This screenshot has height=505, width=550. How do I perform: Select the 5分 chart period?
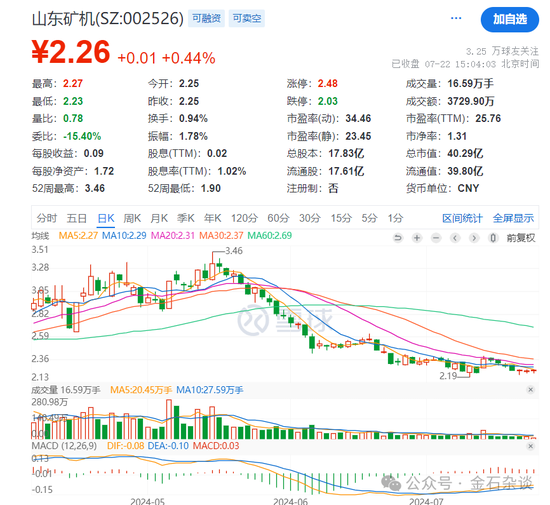[x=369, y=218]
